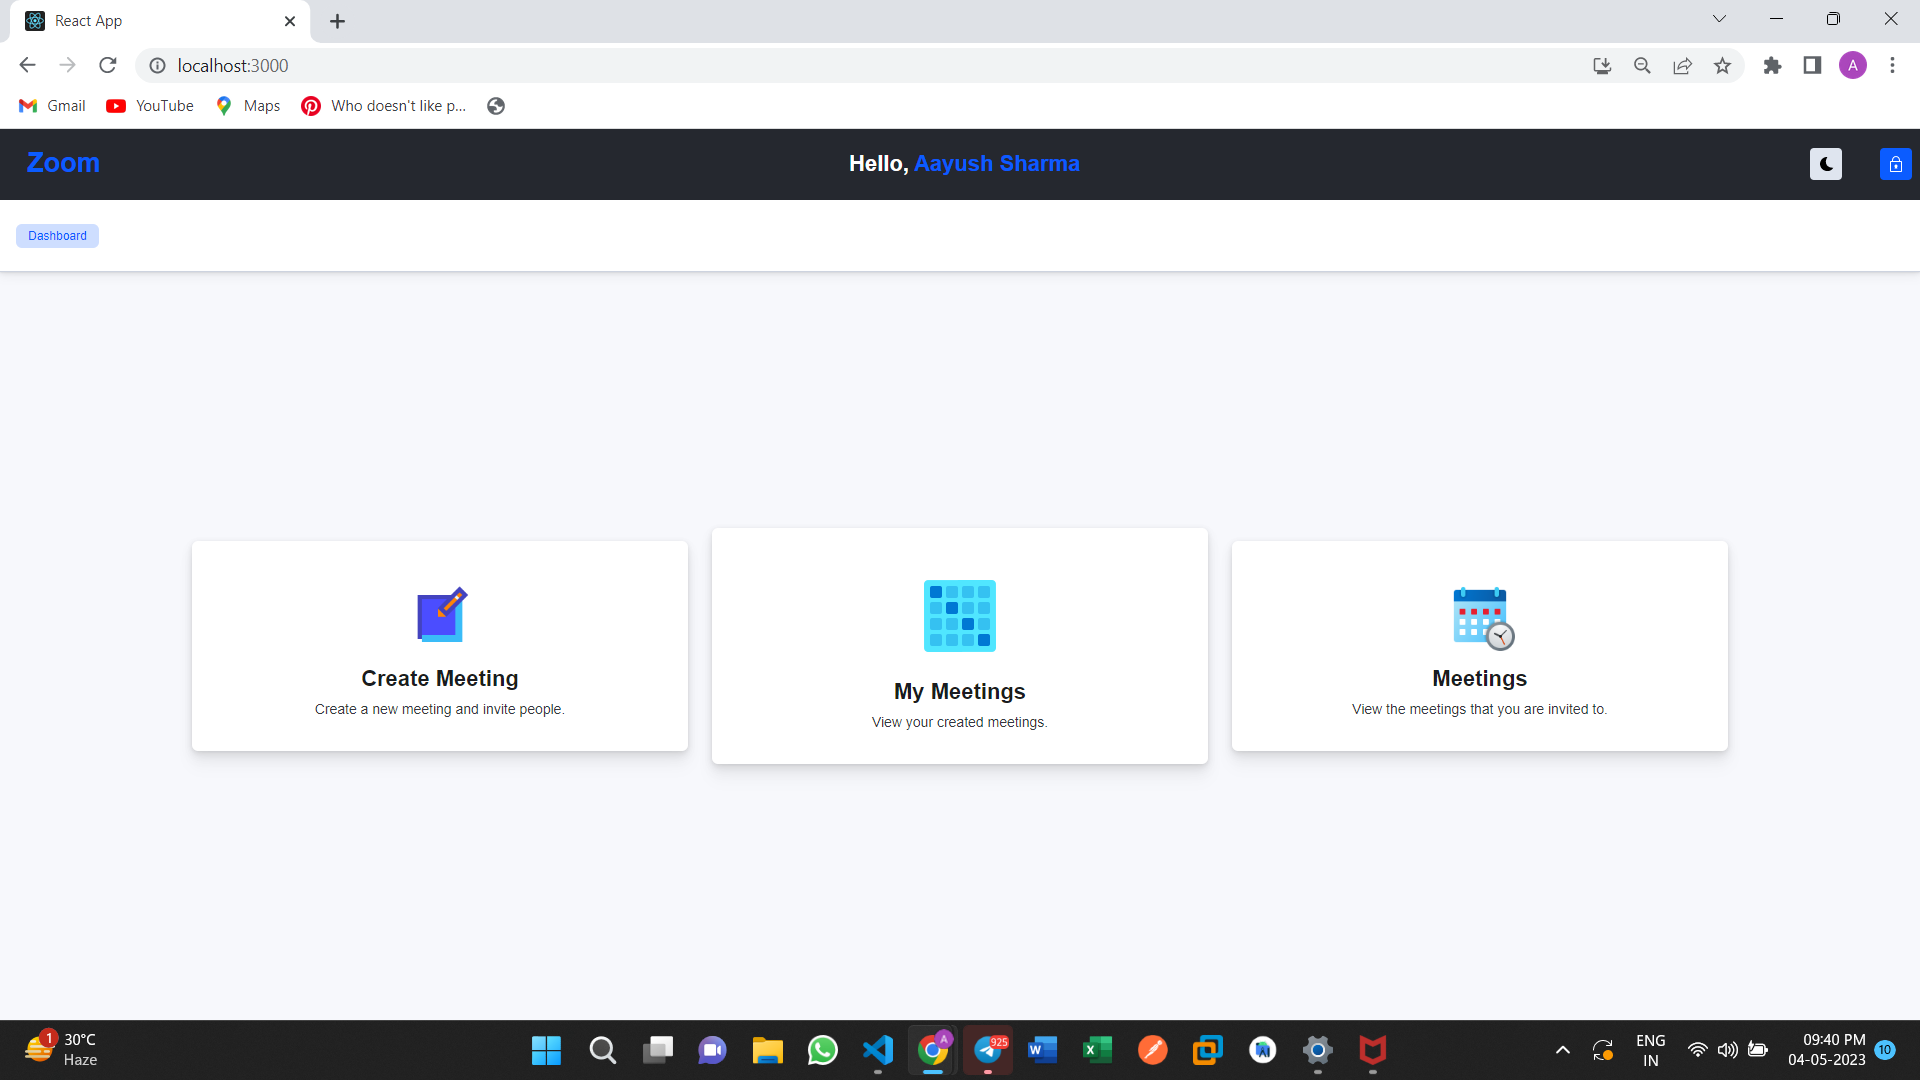The width and height of the screenshot is (1920, 1080).
Task: Open the Gmail bookmark link
Action: tap(51, 105)
